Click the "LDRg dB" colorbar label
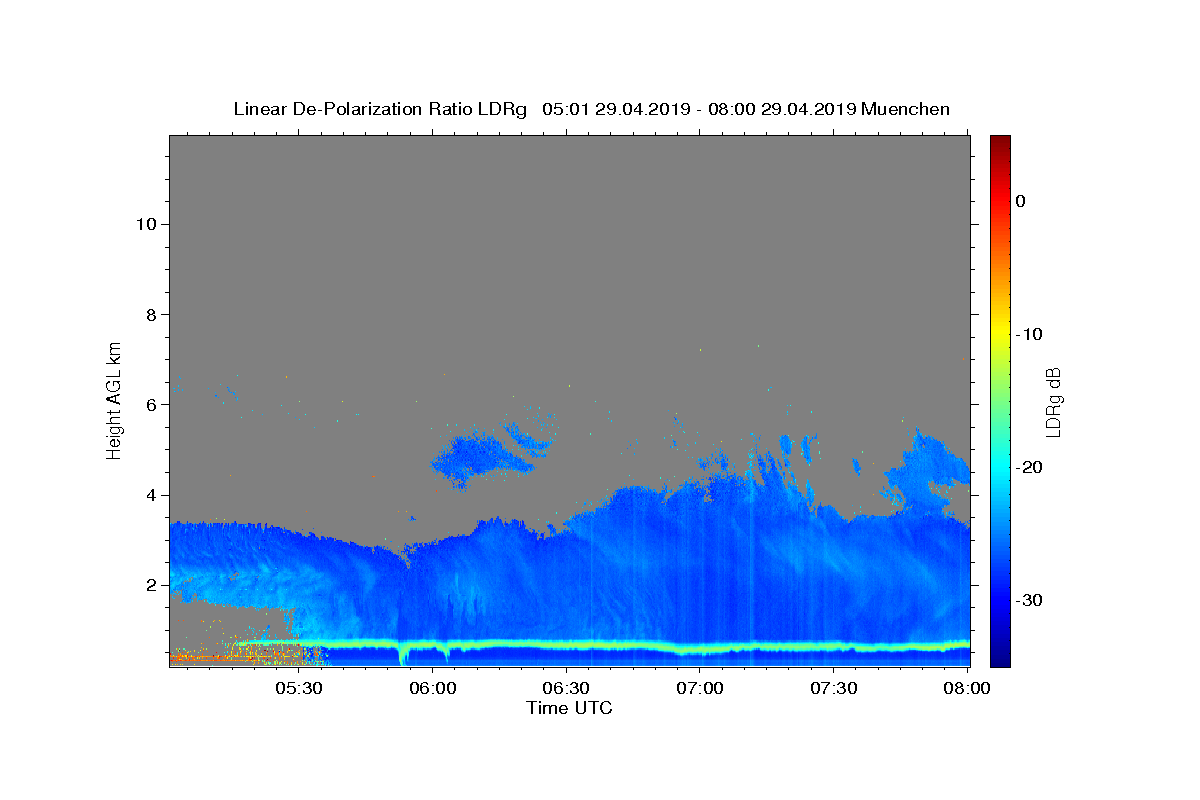The image size is (1200, 800). point(1053,402)
